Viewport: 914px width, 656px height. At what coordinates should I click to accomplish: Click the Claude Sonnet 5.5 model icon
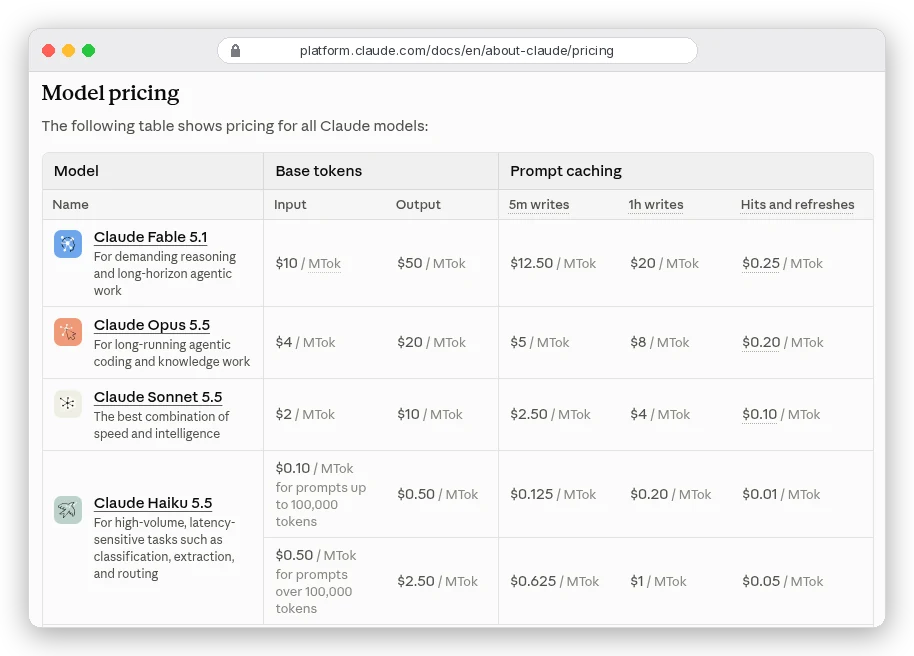coord(68,404)
